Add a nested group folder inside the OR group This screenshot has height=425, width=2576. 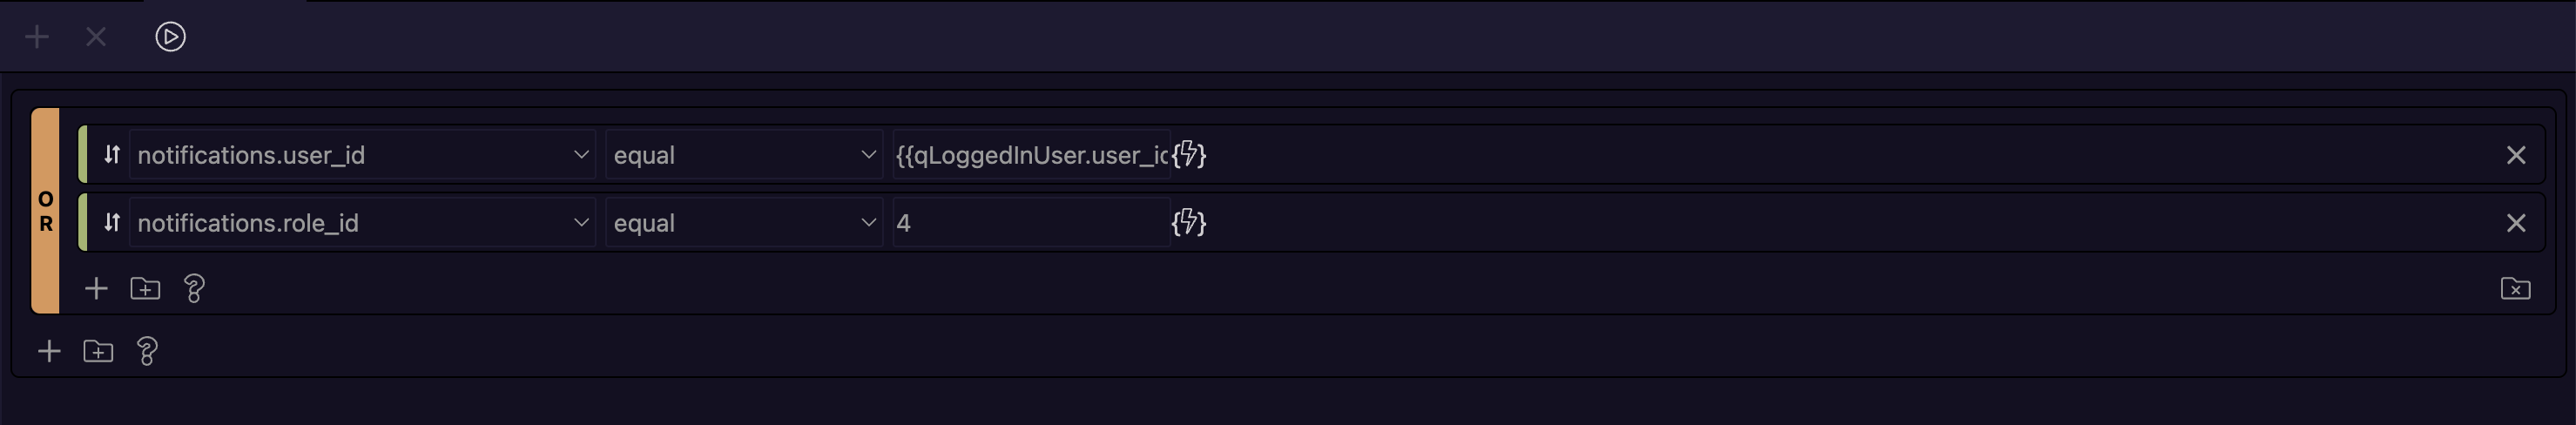[146, 289]
